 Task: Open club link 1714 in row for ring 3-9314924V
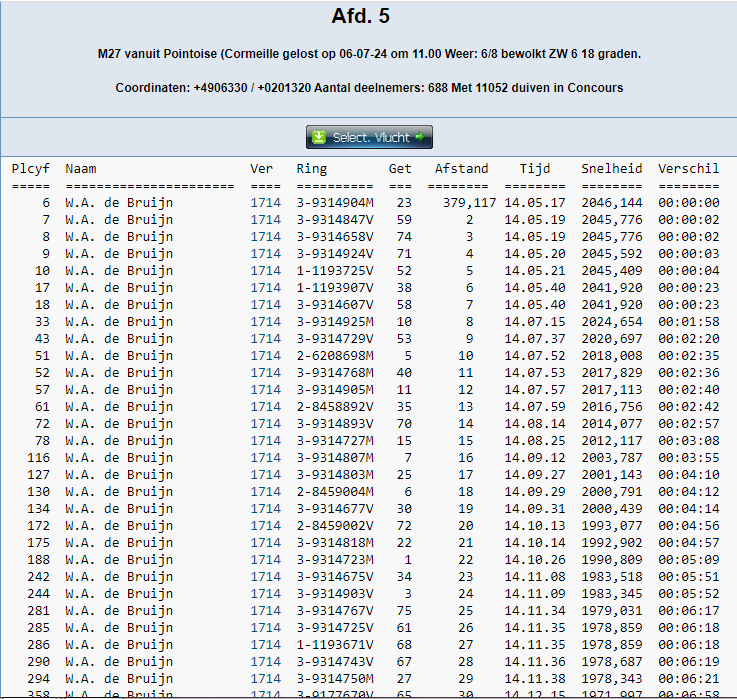tap(266, 253)
